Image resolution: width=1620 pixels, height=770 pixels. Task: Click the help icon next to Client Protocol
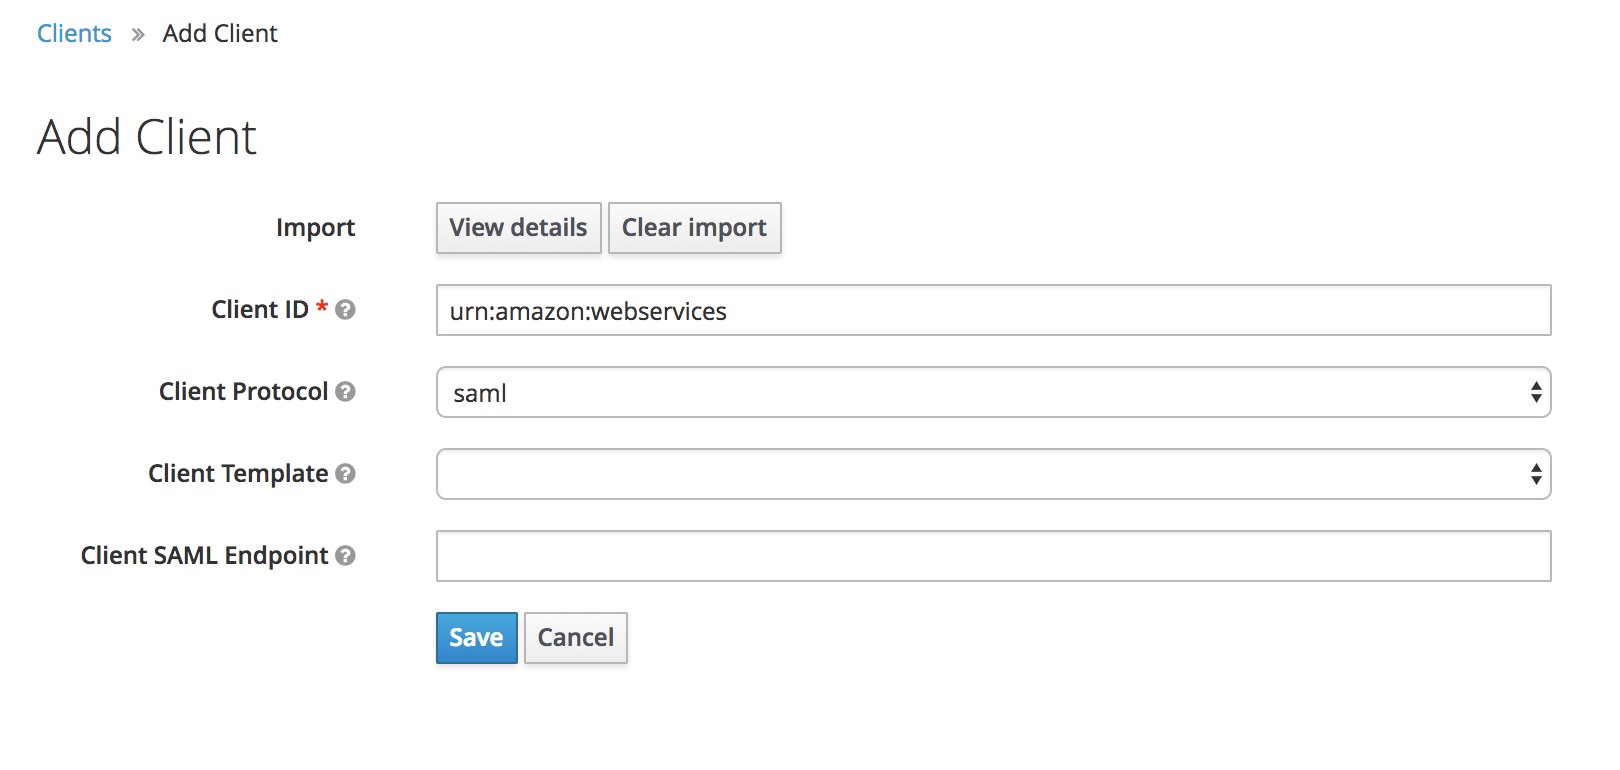(x=345, y=392)
